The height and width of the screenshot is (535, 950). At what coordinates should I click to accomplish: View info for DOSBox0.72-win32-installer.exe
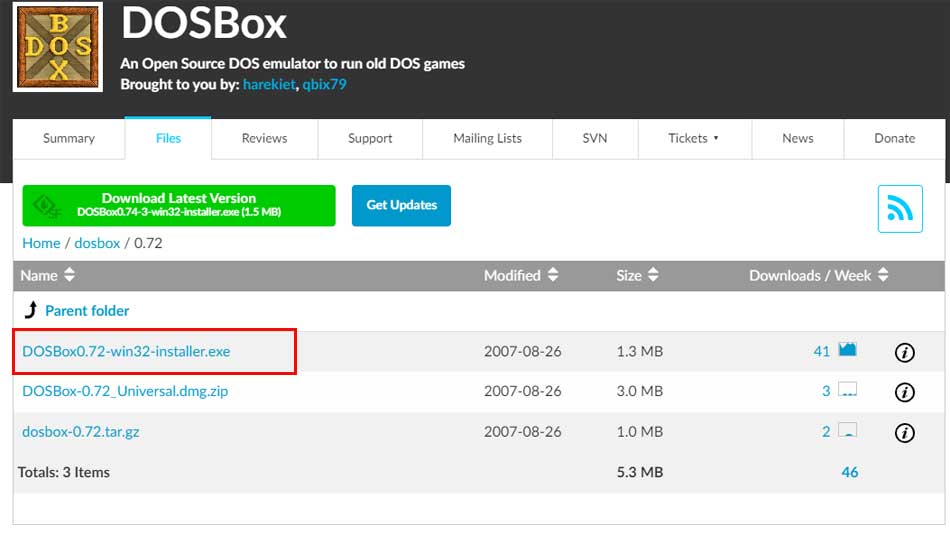pyautogui.click(x=904, y=352)
